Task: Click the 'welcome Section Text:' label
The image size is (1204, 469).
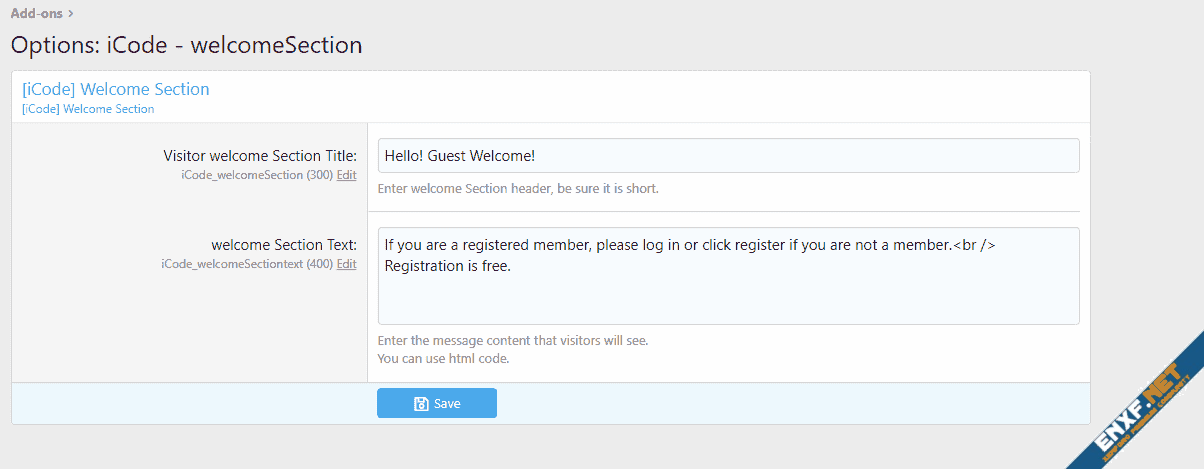Action: pyautogui.click(x=284, y=245)
